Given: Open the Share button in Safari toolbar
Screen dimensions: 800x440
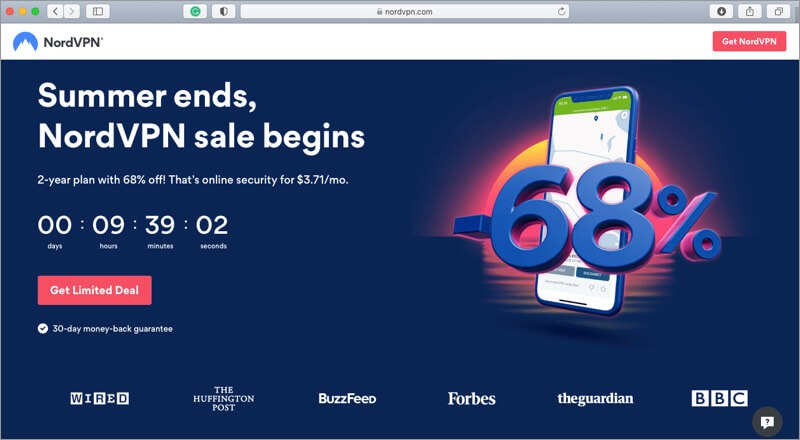Looking at the screenshot, I should pyautogui.click(x=750, y=11).
